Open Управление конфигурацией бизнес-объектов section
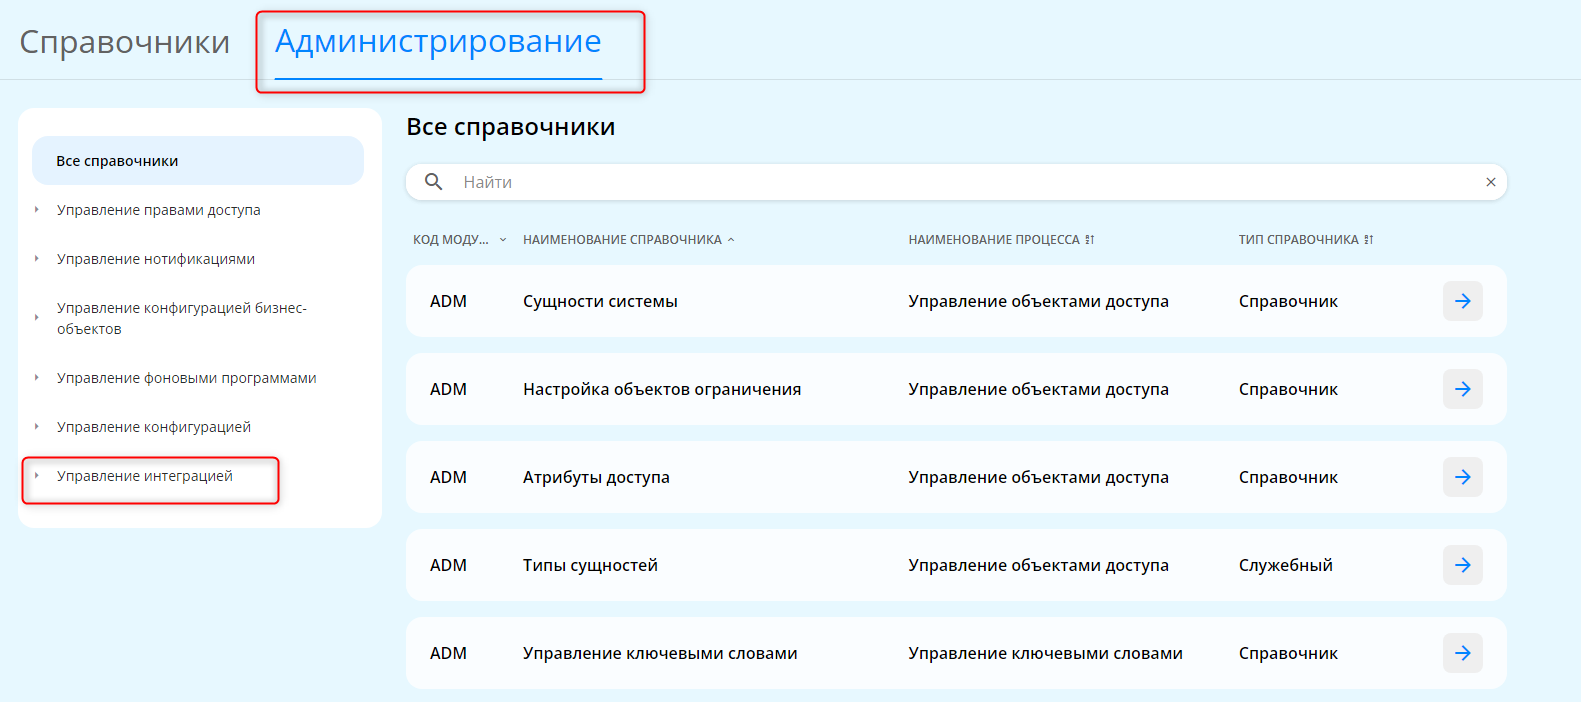1581x702 pixels. [x=182, y=318]
